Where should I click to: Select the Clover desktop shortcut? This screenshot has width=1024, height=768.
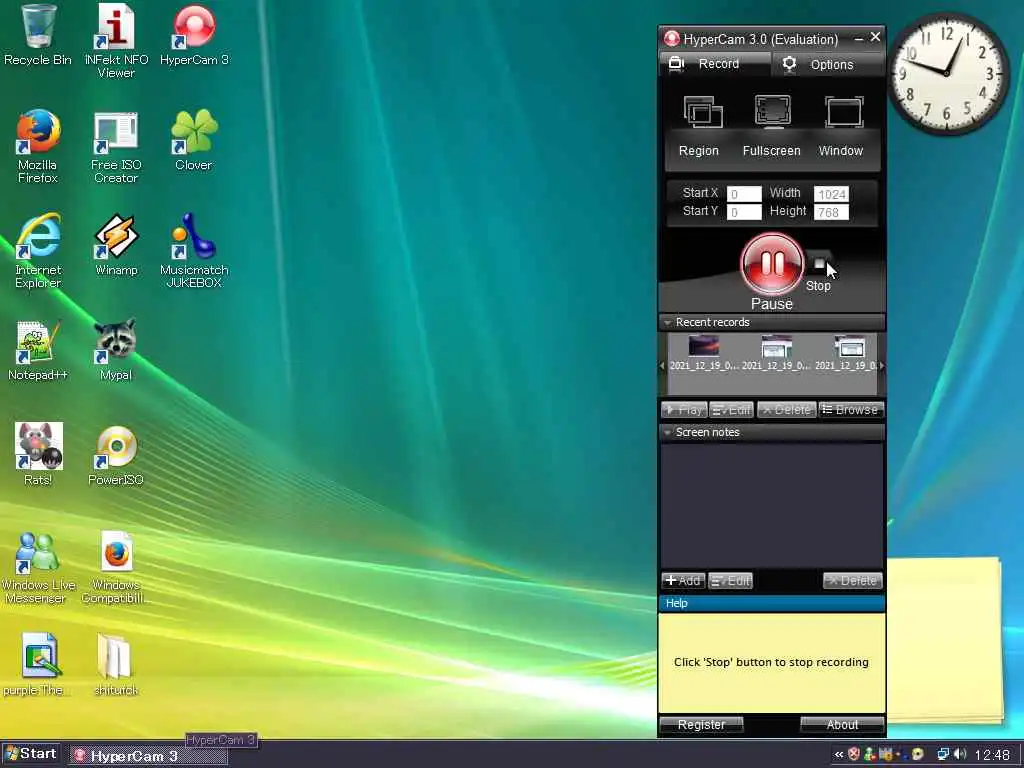194,140
